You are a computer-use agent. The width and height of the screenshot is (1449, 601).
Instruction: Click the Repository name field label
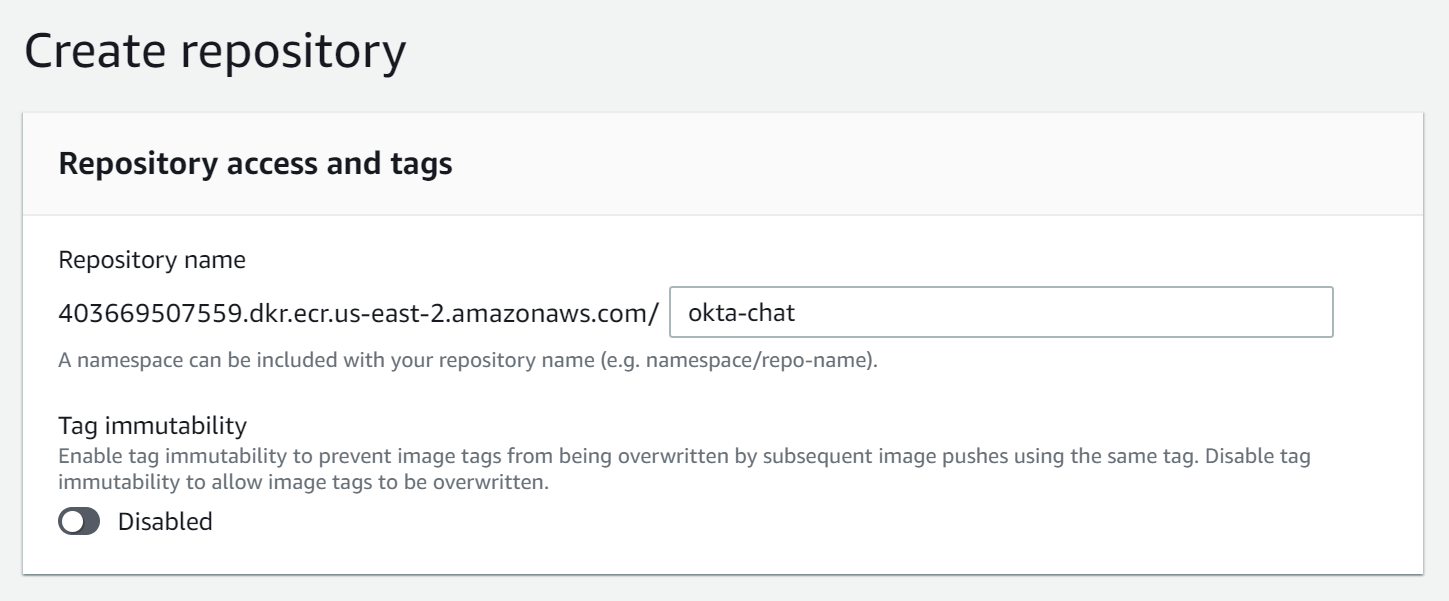point(152,260)
